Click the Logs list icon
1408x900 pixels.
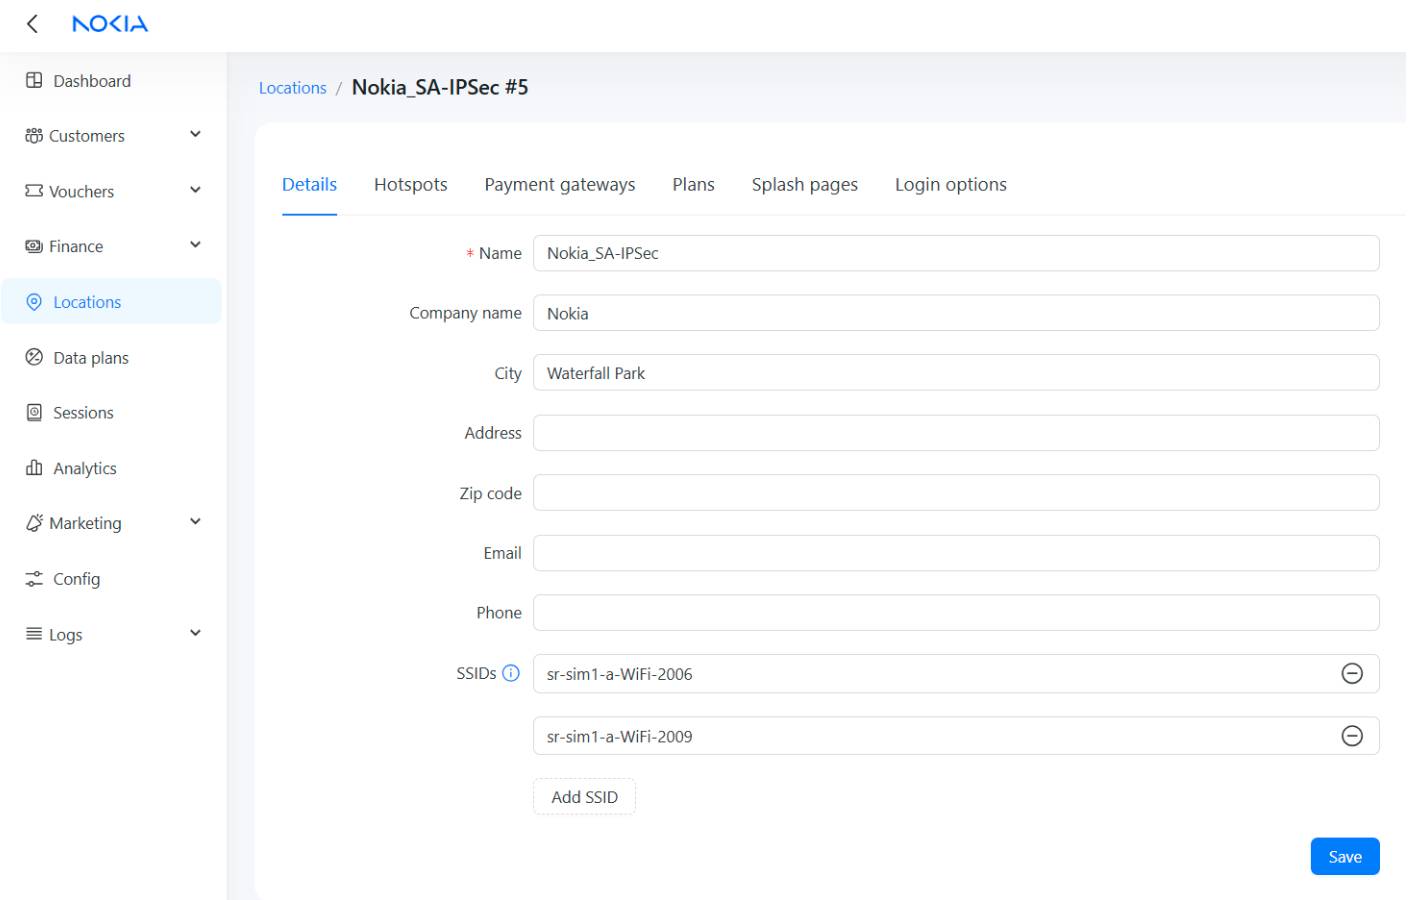coord(34,634)
